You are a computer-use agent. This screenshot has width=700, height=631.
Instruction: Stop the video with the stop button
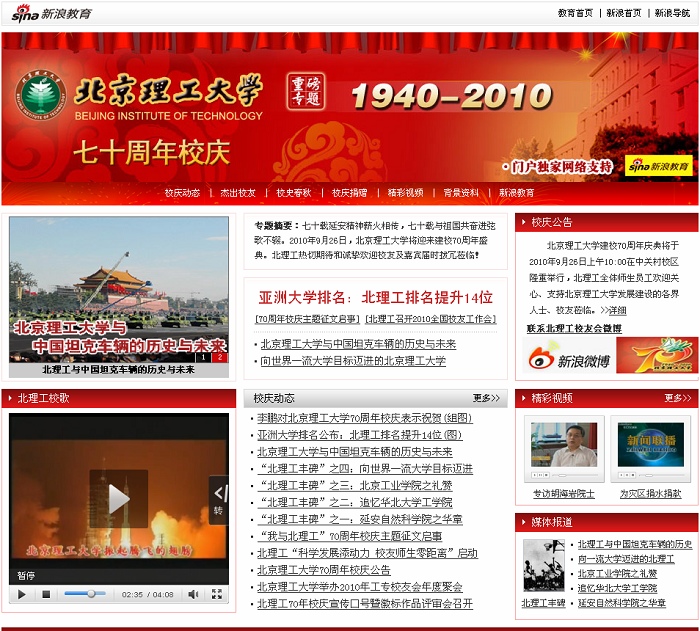(46, 594)
